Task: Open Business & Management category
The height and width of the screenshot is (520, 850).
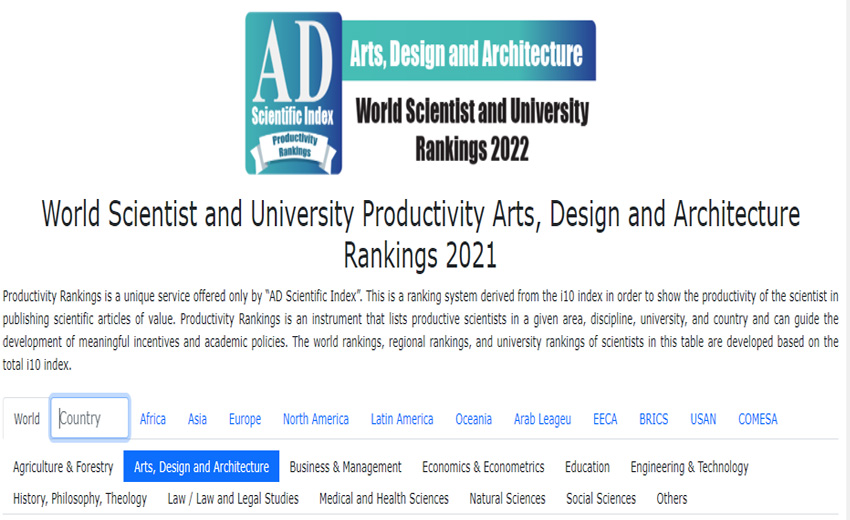Action: tap(345, 467)
